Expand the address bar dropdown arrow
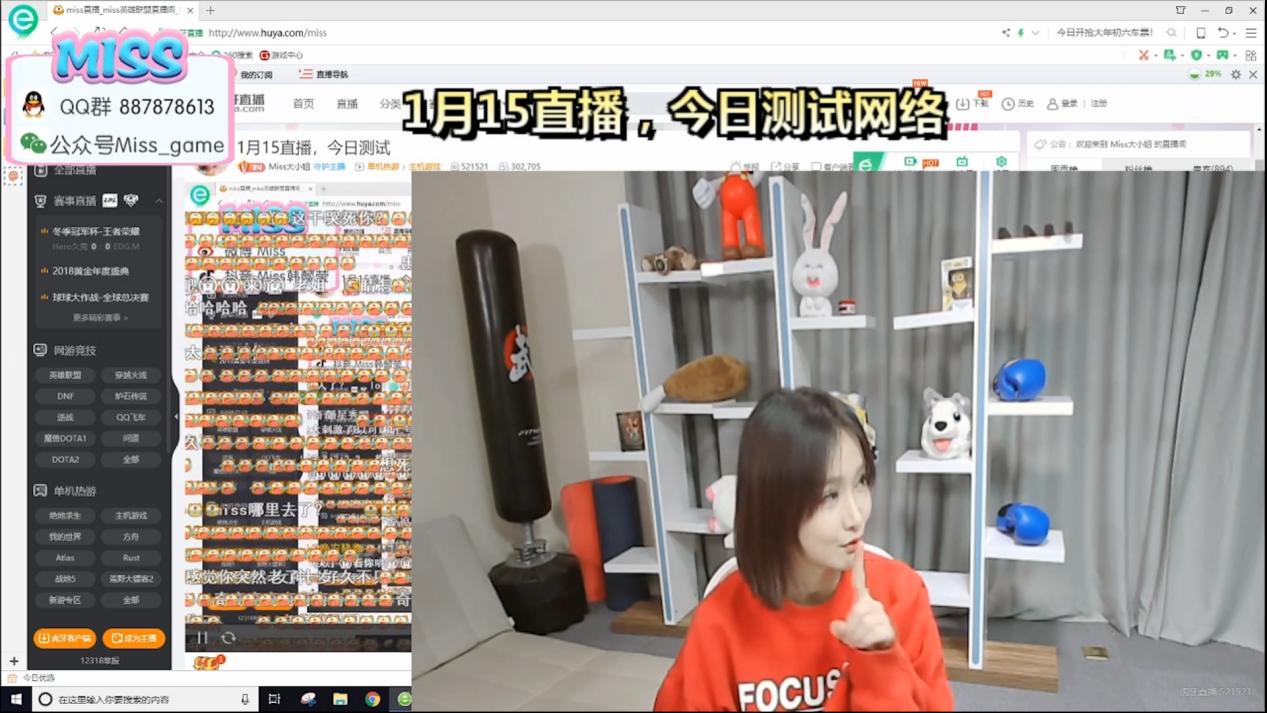 [x=1035, y=33]
